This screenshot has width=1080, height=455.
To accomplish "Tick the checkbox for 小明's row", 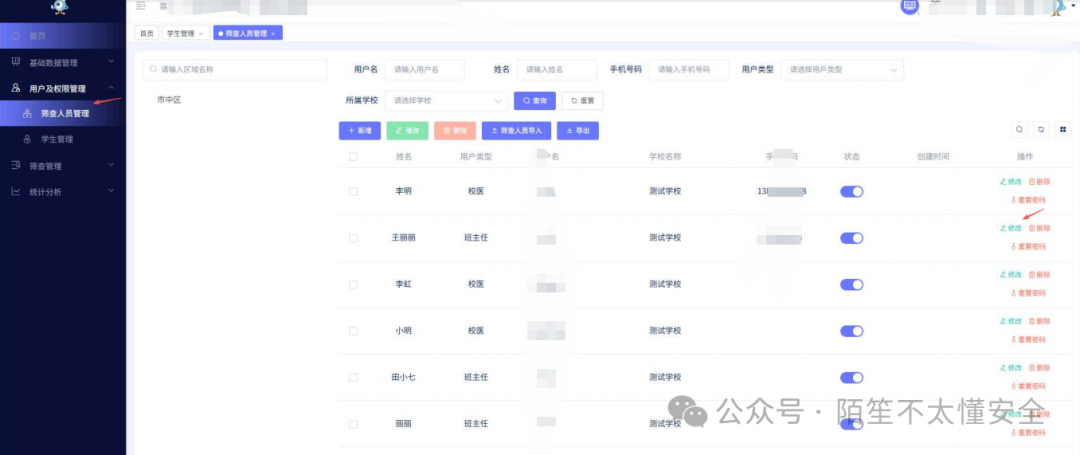I will [353, 331].
